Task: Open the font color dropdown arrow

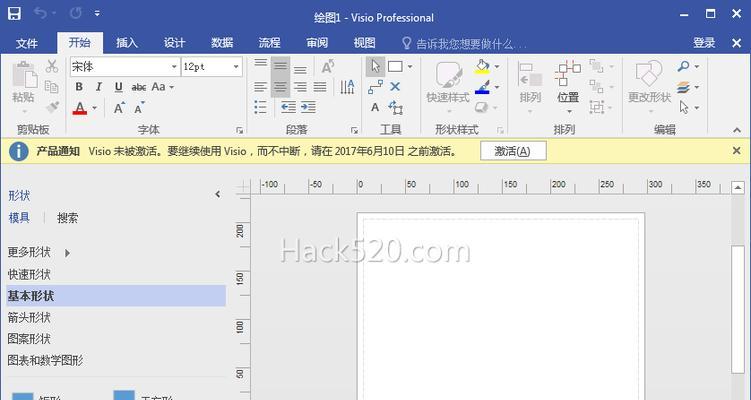Action: [94, 108]
